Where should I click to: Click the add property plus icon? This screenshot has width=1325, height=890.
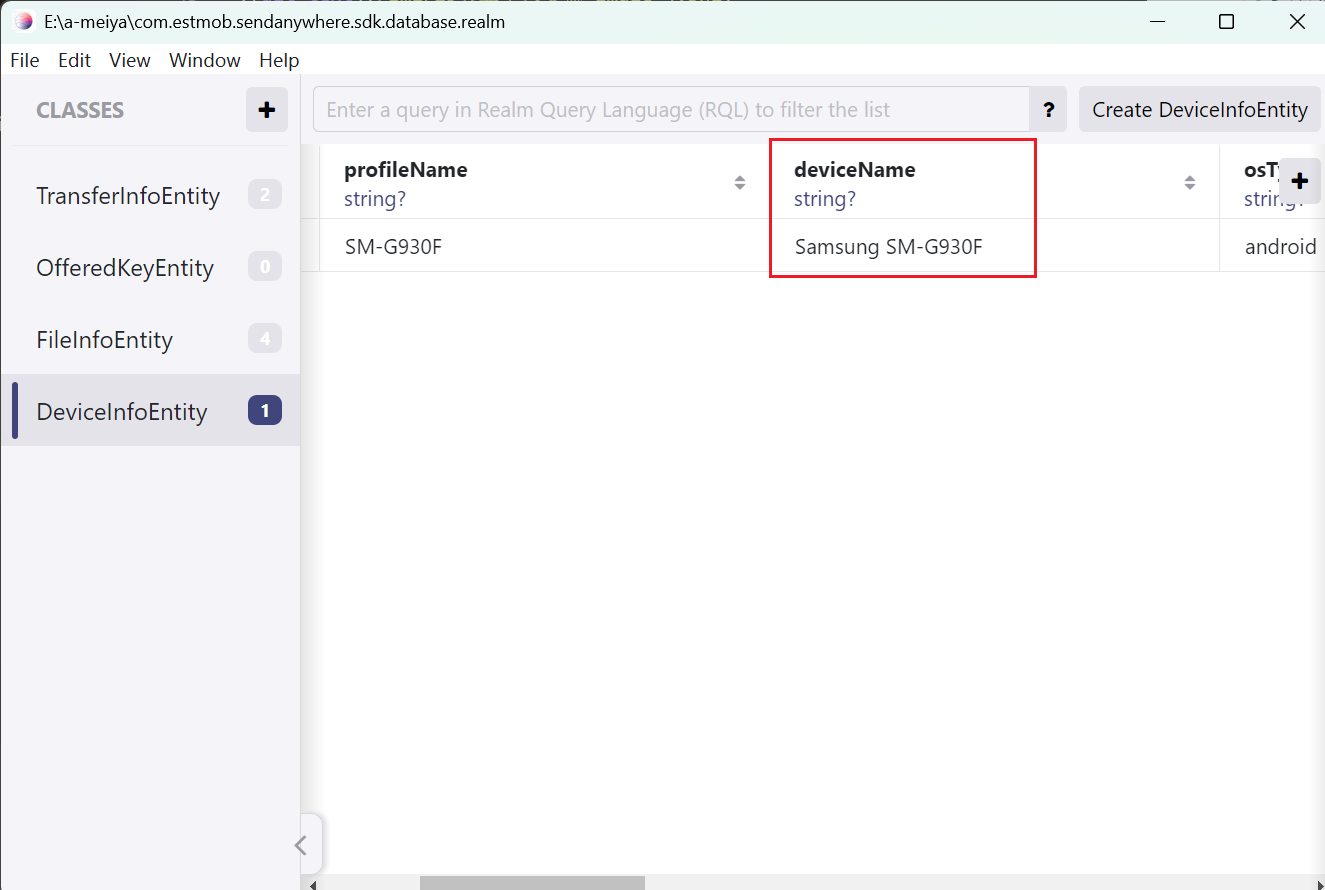(x=1299, y=181)
